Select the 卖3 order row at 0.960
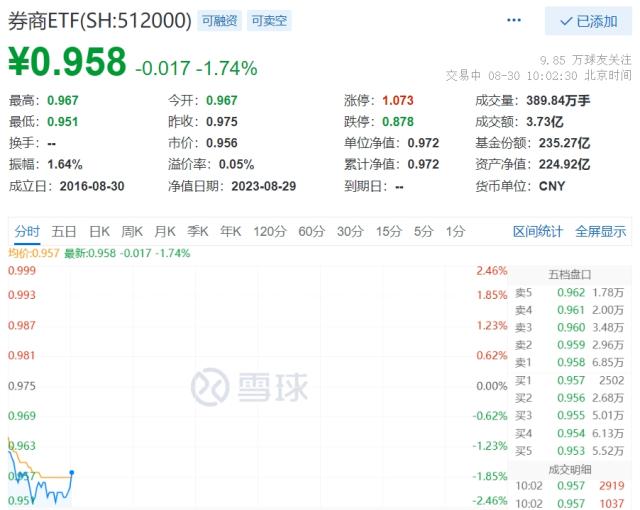This screenshot has width=640, height=510. click(x=569, y=327)
